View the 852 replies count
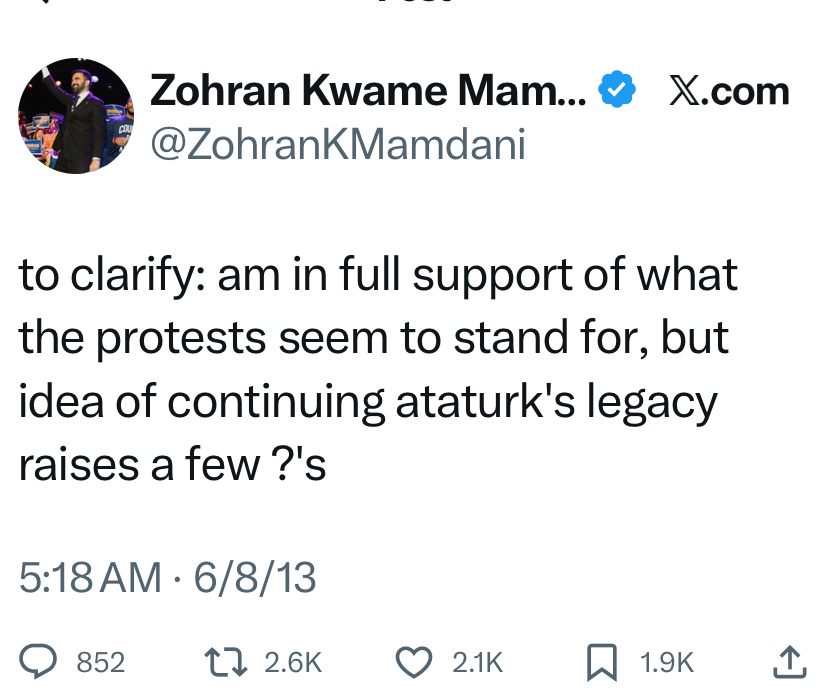Image resolution: width=828 pixels, height=690 pixels. click(101, 662)
